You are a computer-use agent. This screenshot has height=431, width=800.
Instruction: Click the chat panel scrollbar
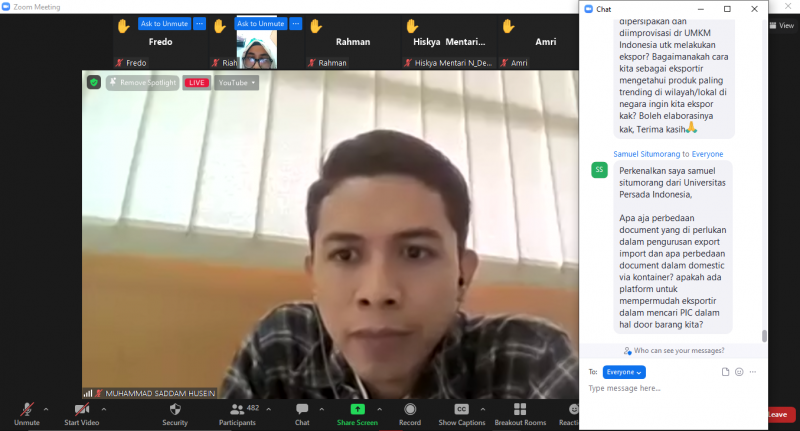pyautogui.click(x=764, y=336)
